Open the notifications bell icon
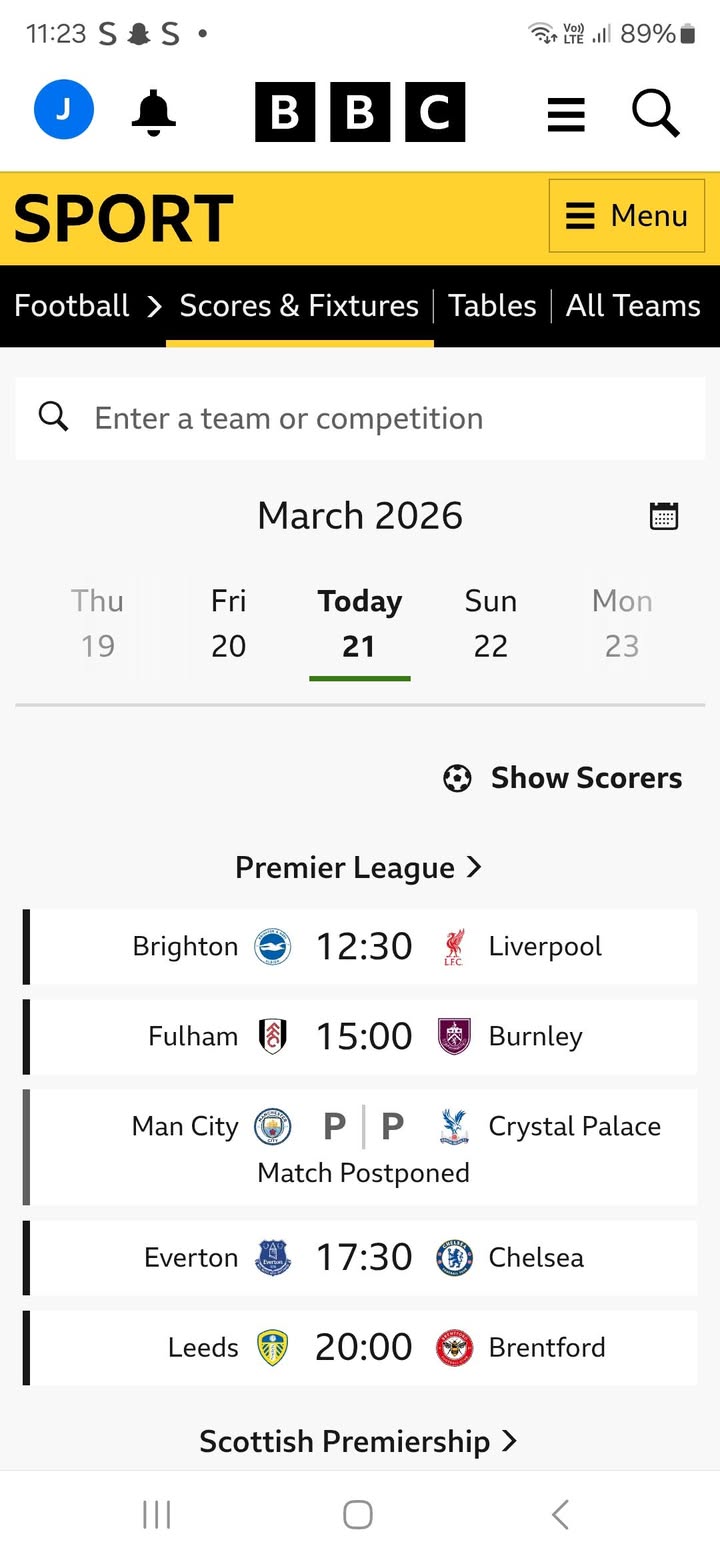Viewport: 720px width, 1560px height. tap(153, 111)
